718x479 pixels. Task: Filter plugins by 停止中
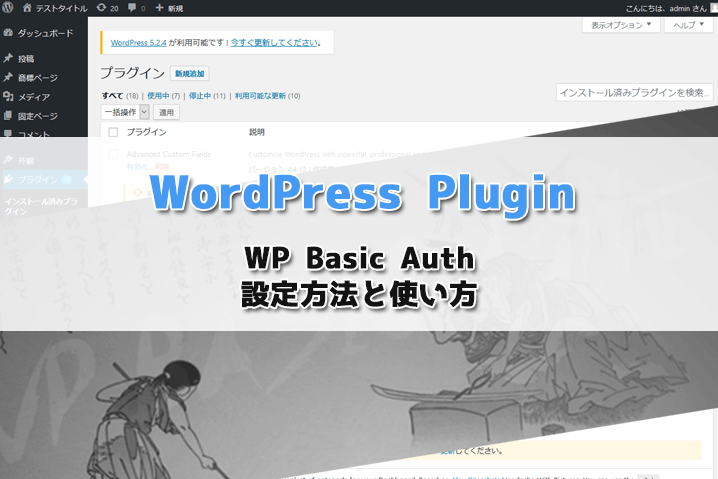pyautogui.click(x=200, y=96)
